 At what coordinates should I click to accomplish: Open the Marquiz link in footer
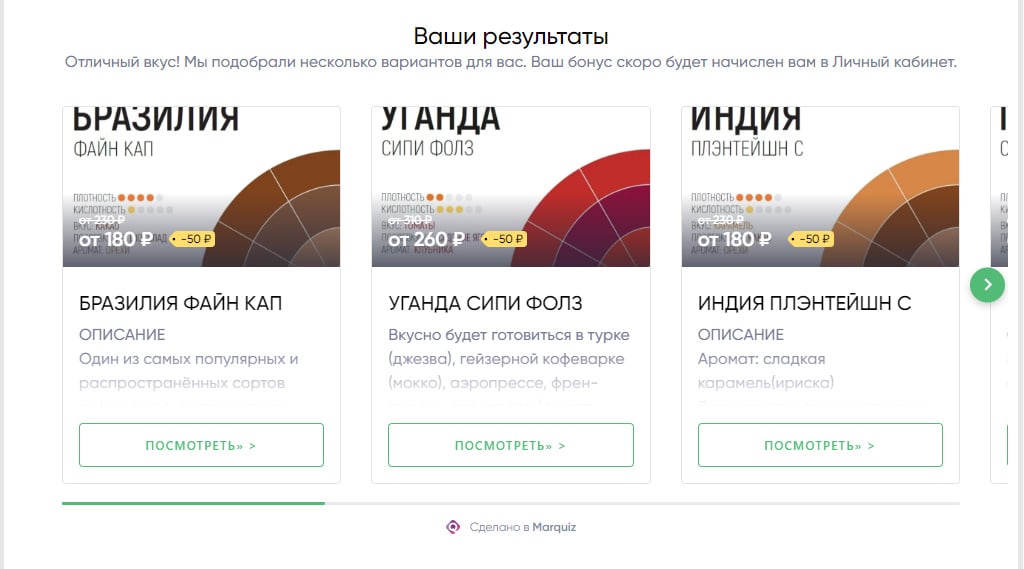tap(554, 527)
